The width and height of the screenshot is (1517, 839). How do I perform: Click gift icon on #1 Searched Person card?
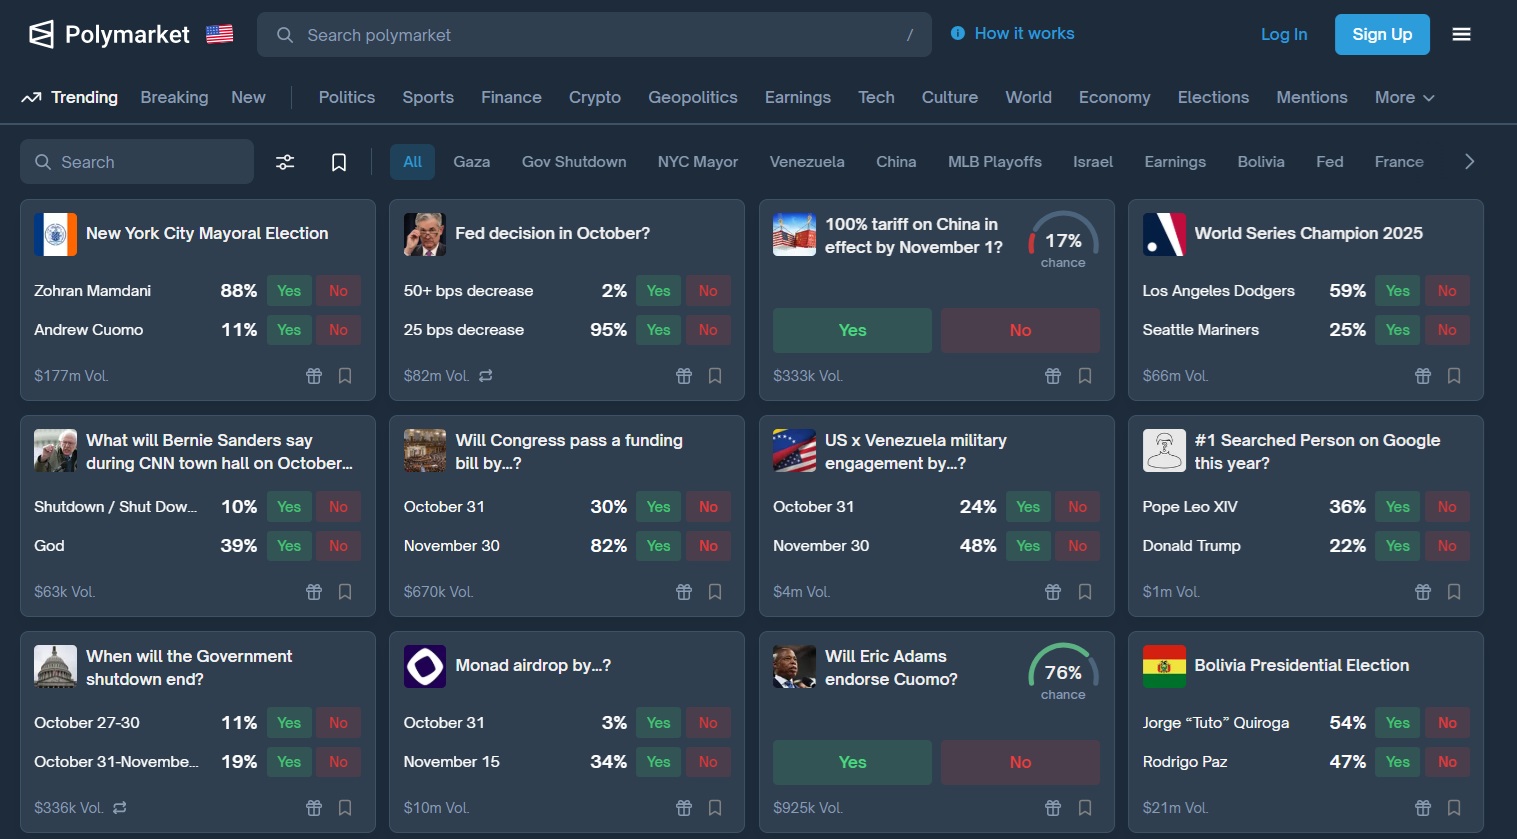(x=1423, y=592)
